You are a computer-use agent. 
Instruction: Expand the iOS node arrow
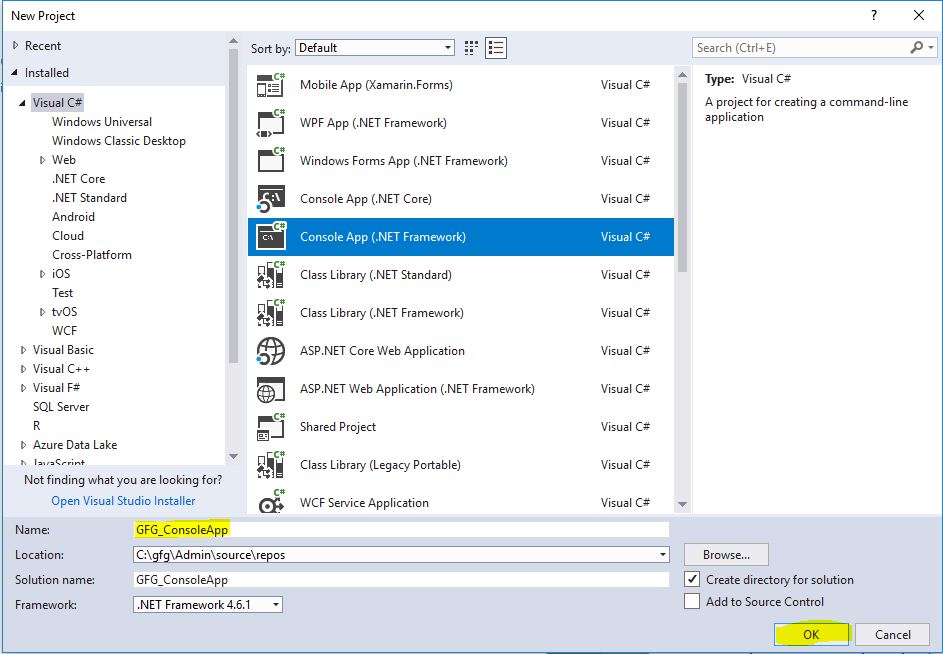[x=43, y=274]
